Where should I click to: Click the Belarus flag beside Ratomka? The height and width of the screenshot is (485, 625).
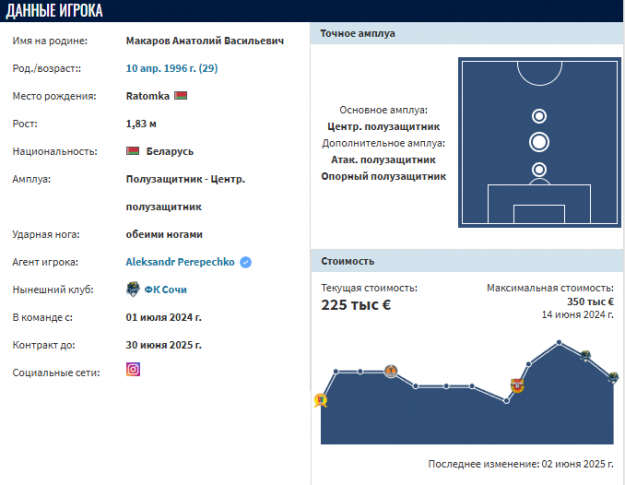click(x=181, y=96)
